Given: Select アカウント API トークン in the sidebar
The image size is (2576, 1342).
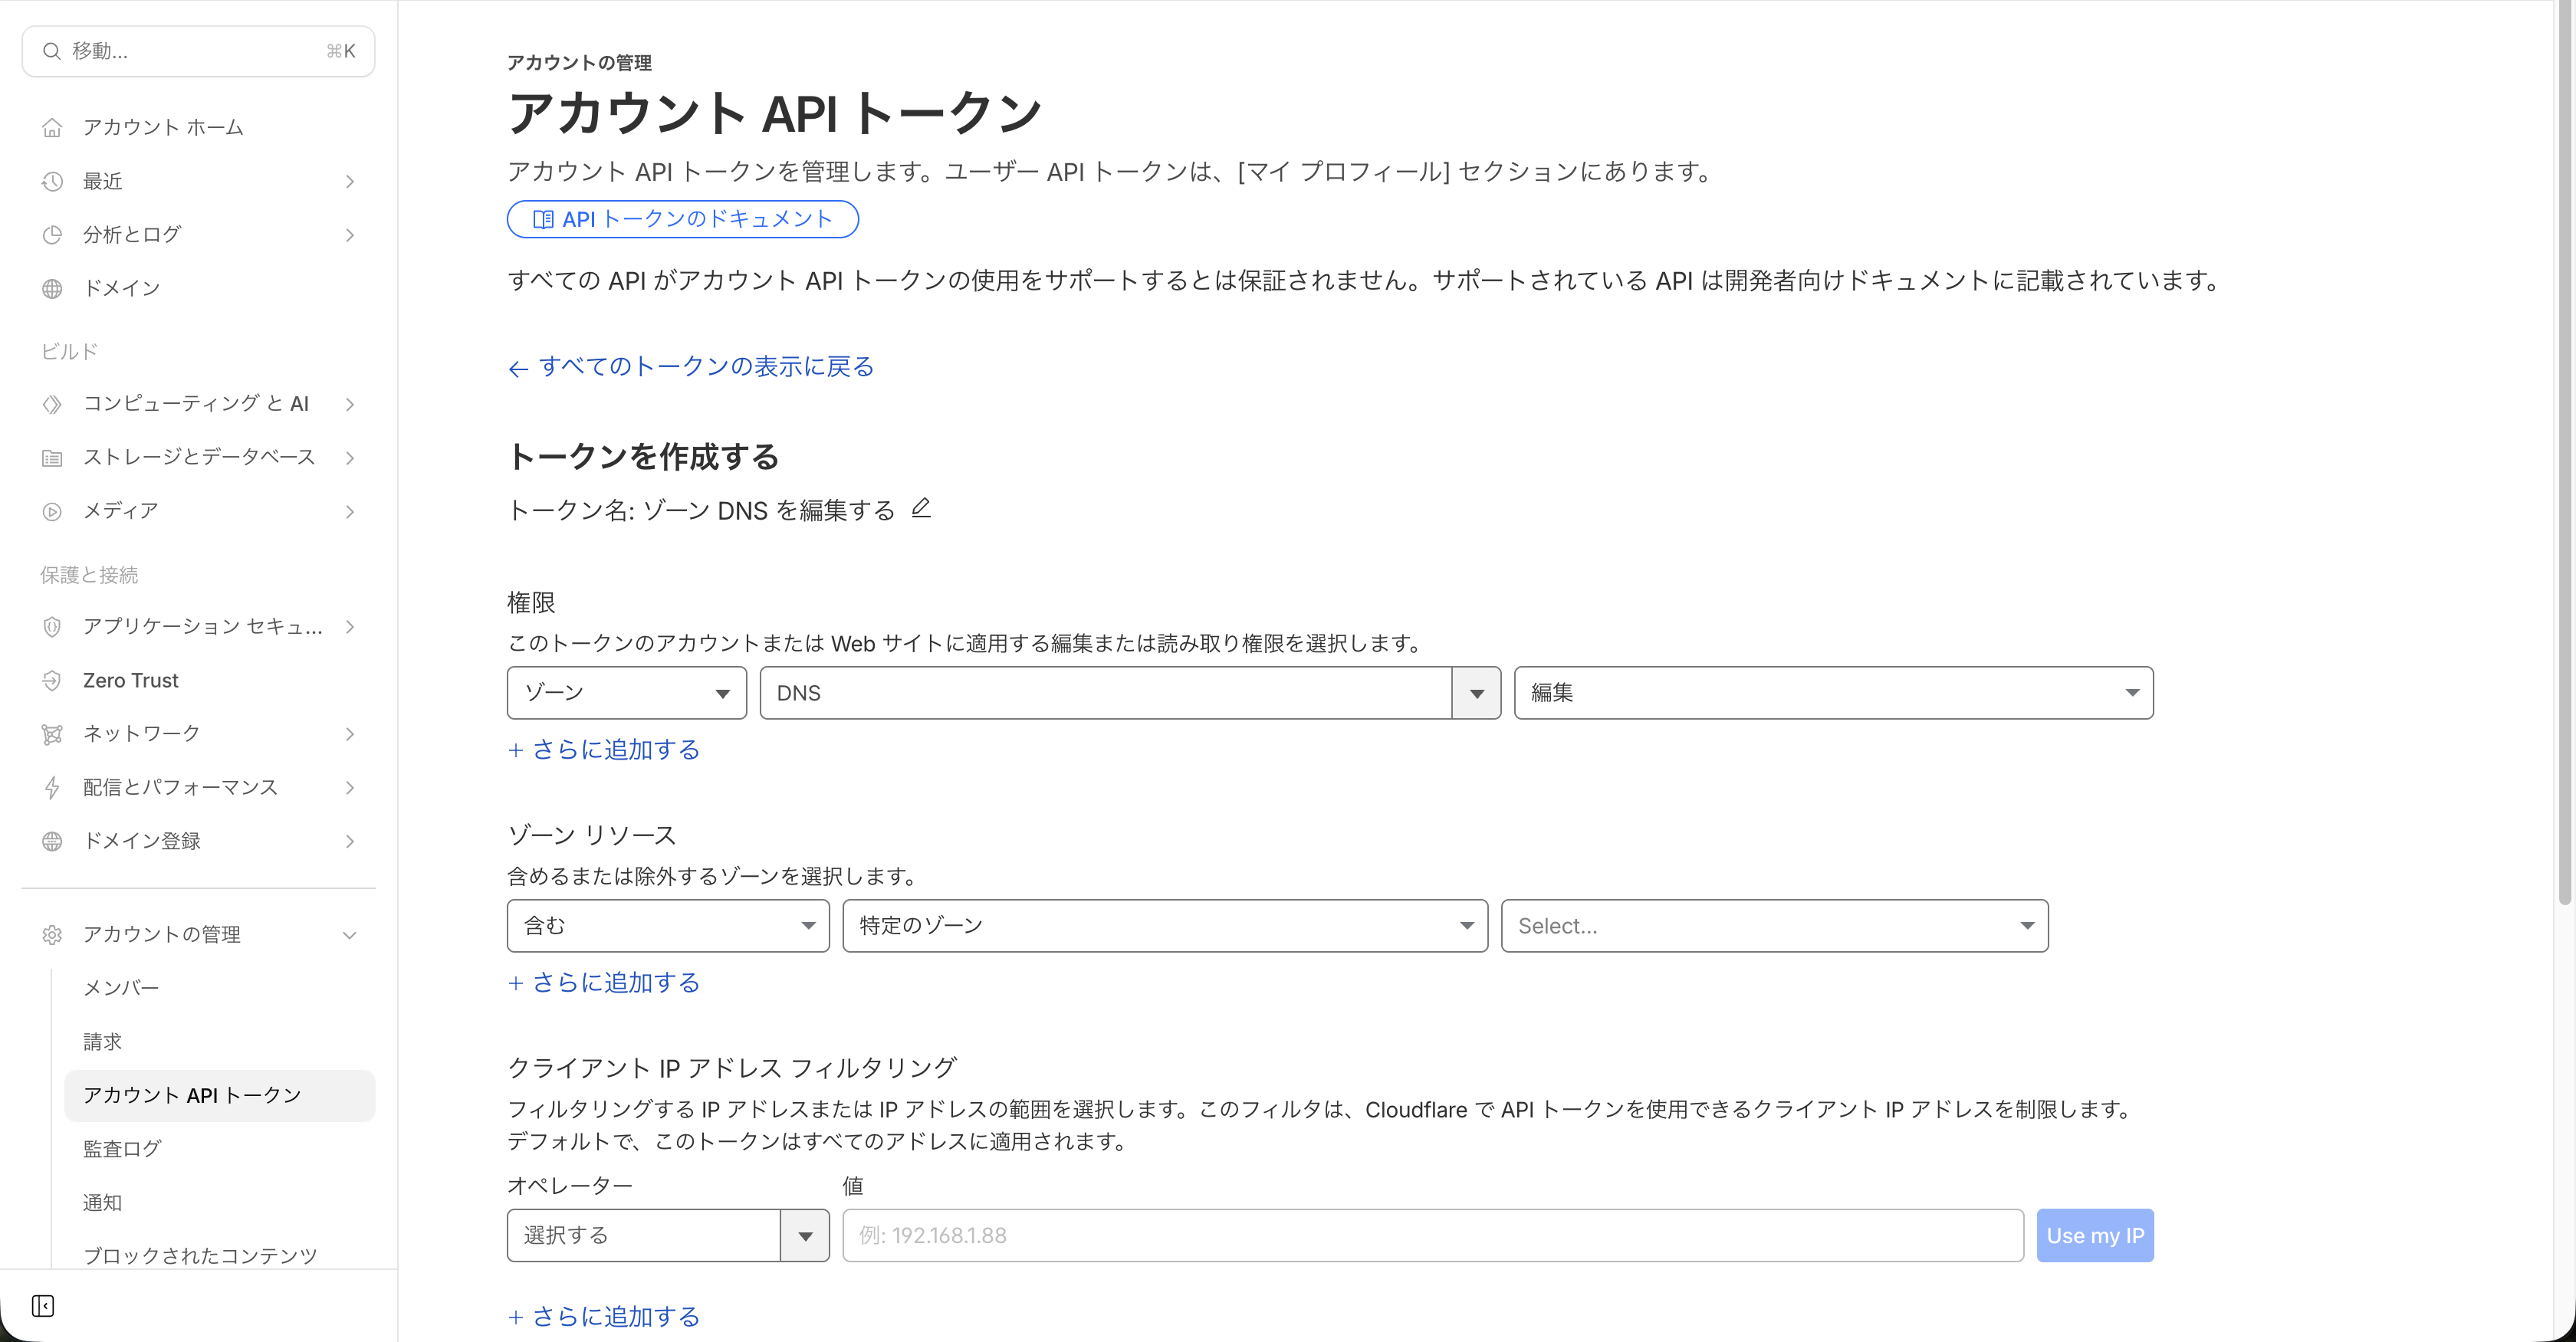Looking at the screenshot, I should pyautogui.click(x=192, y=1095).
